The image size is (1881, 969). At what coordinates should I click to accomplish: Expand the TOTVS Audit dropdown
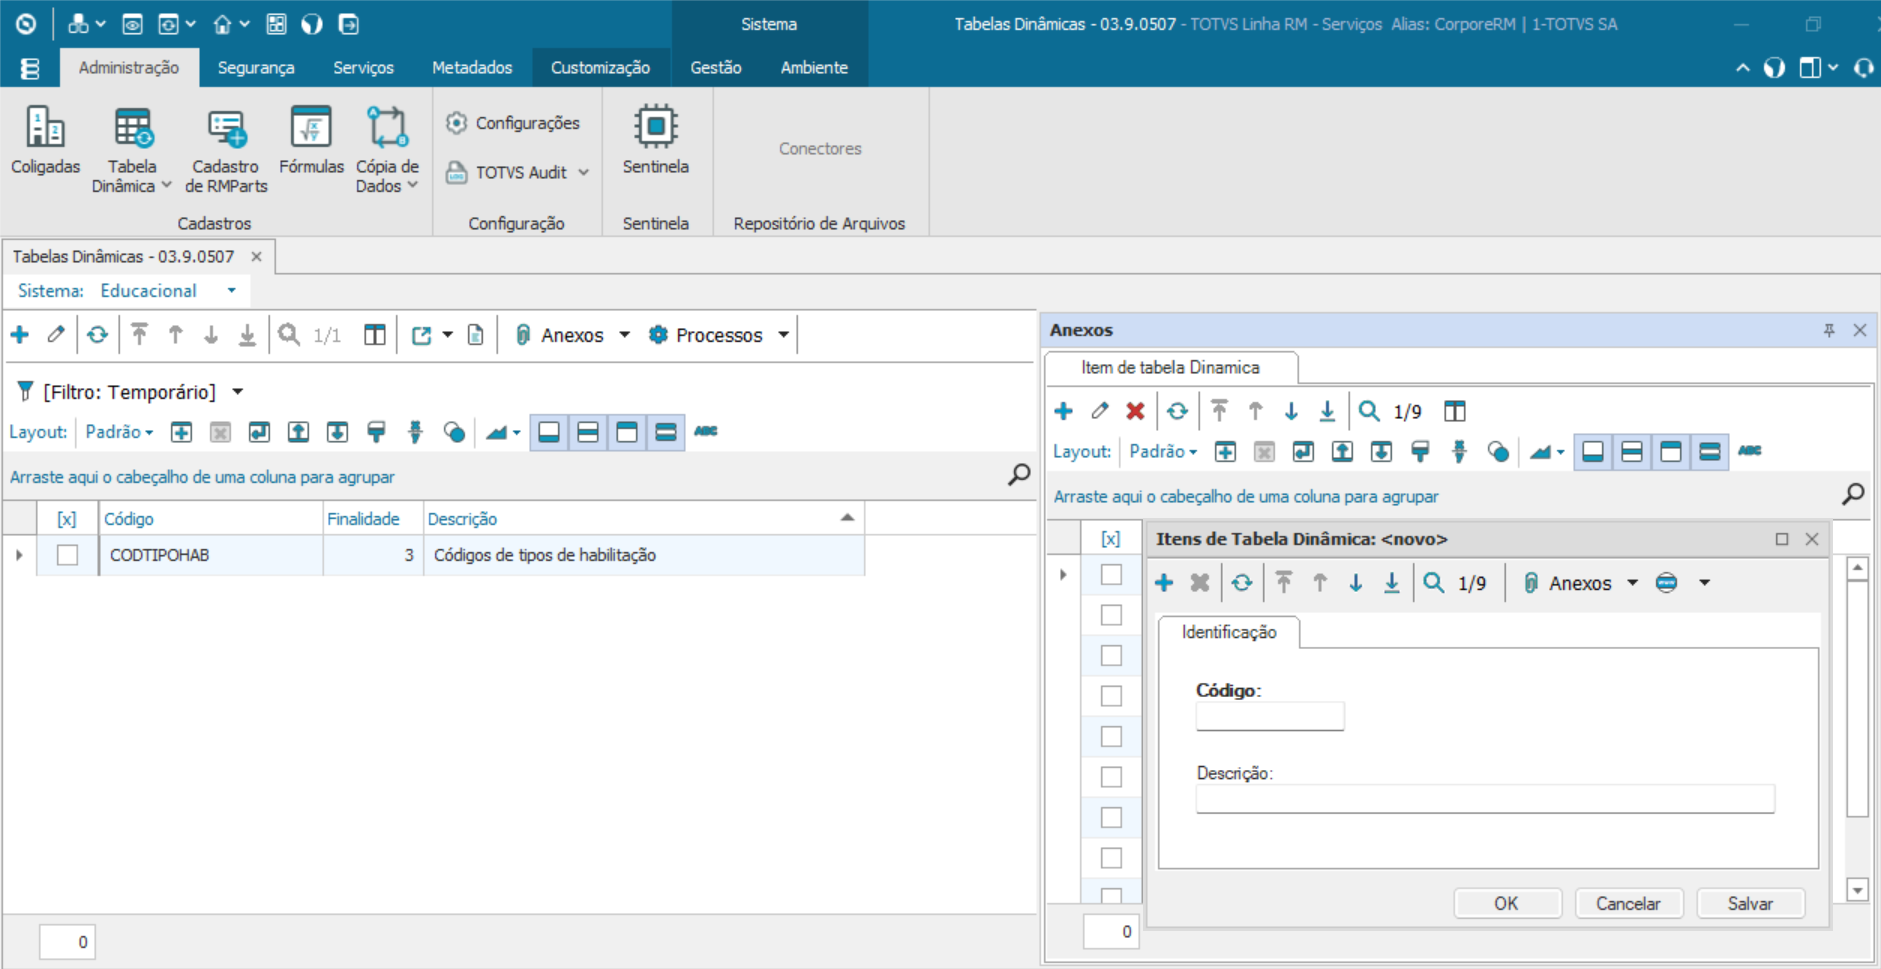click(x=584, y=173)
